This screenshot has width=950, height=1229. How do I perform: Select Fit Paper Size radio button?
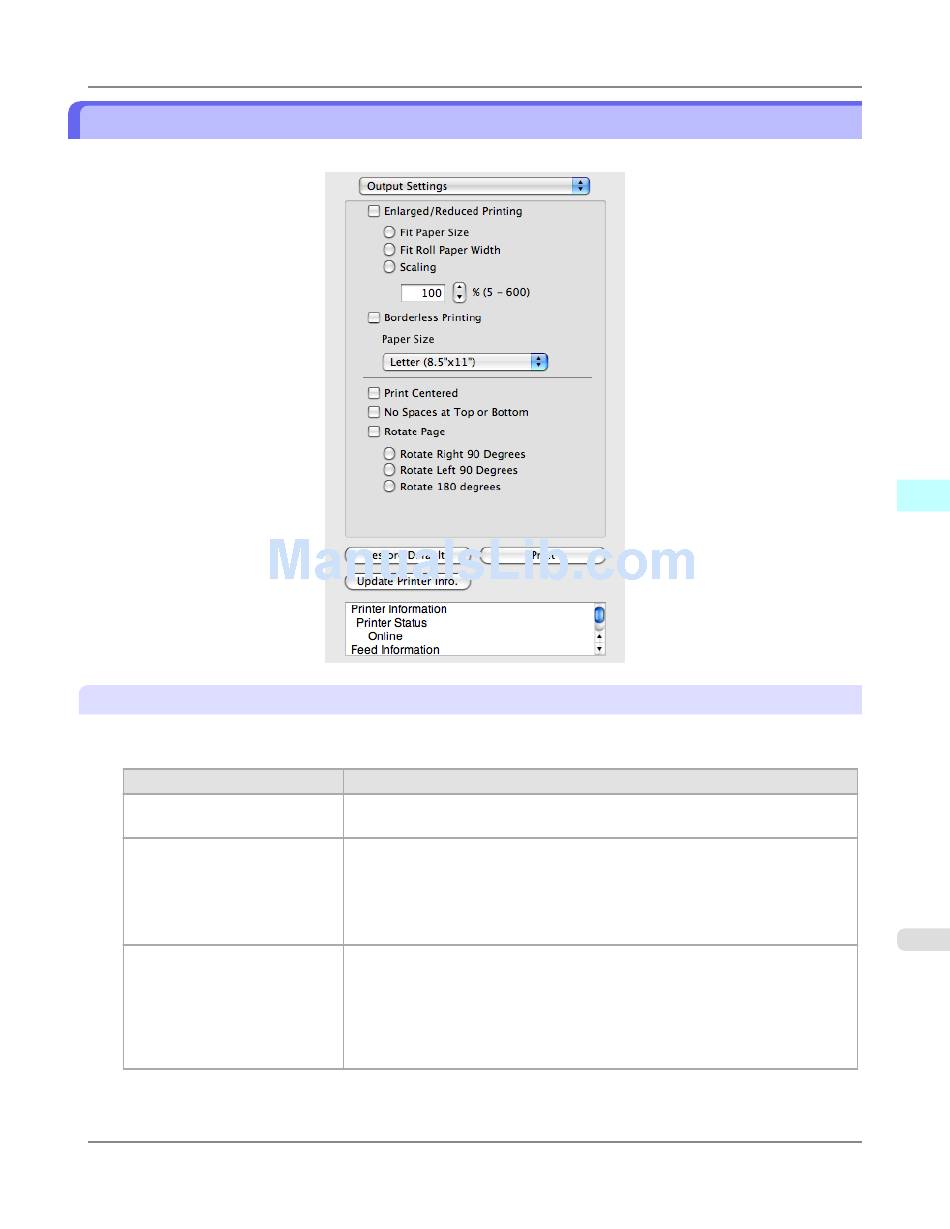[389, 232]
